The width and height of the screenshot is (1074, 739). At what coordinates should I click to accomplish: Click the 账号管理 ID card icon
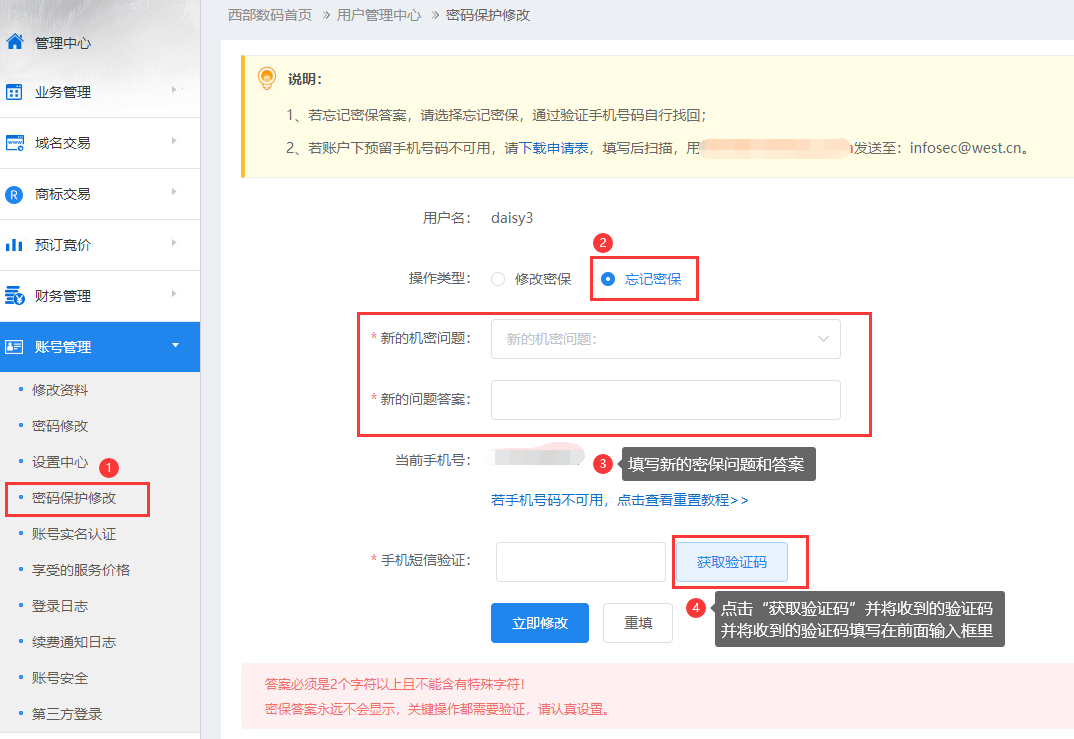tap(15, 347)
